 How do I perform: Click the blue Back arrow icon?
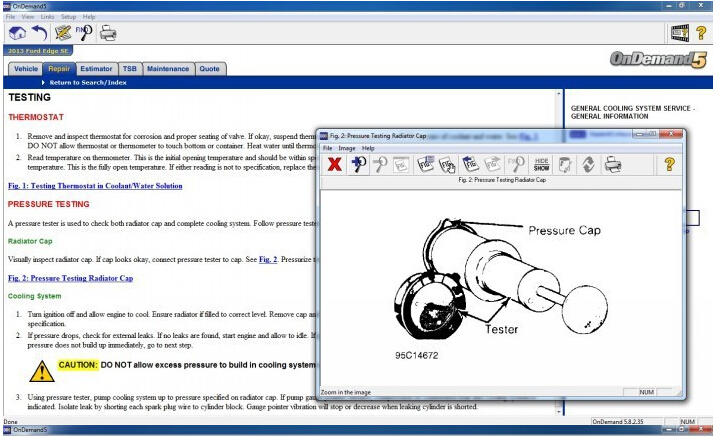(40, 33)
